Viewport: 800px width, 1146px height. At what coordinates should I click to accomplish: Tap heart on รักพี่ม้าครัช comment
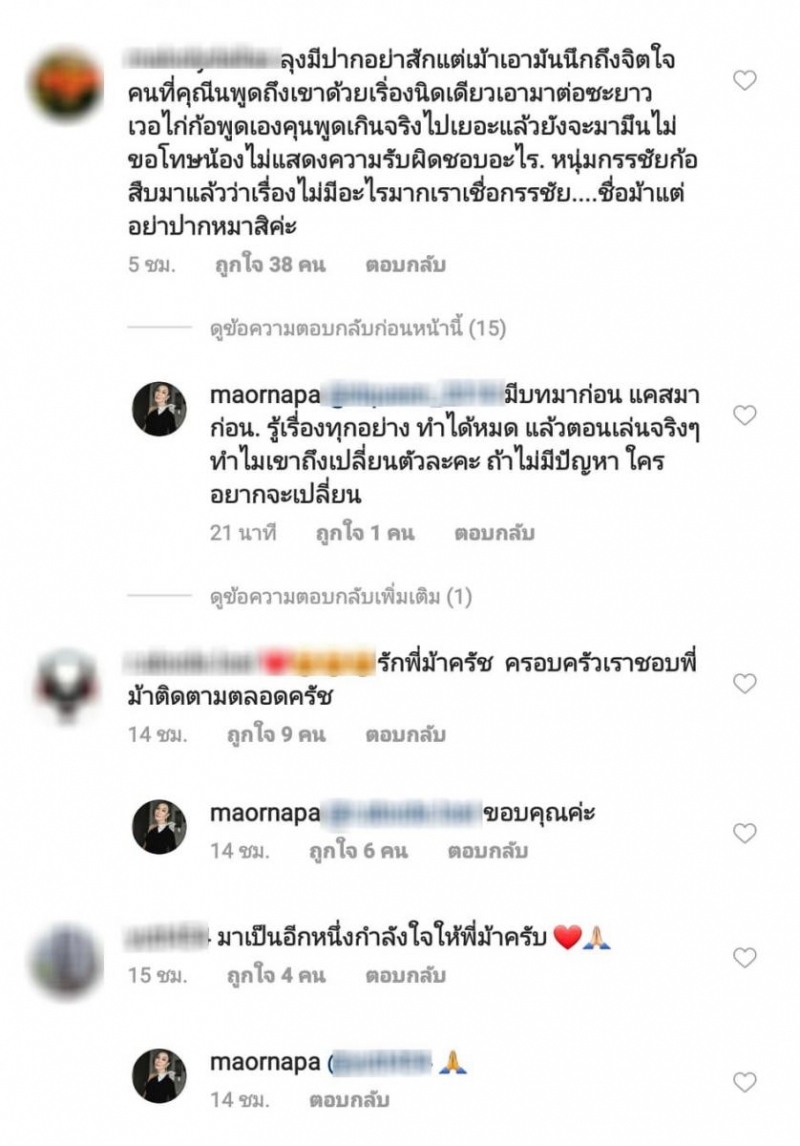click(x=744, y=683)
